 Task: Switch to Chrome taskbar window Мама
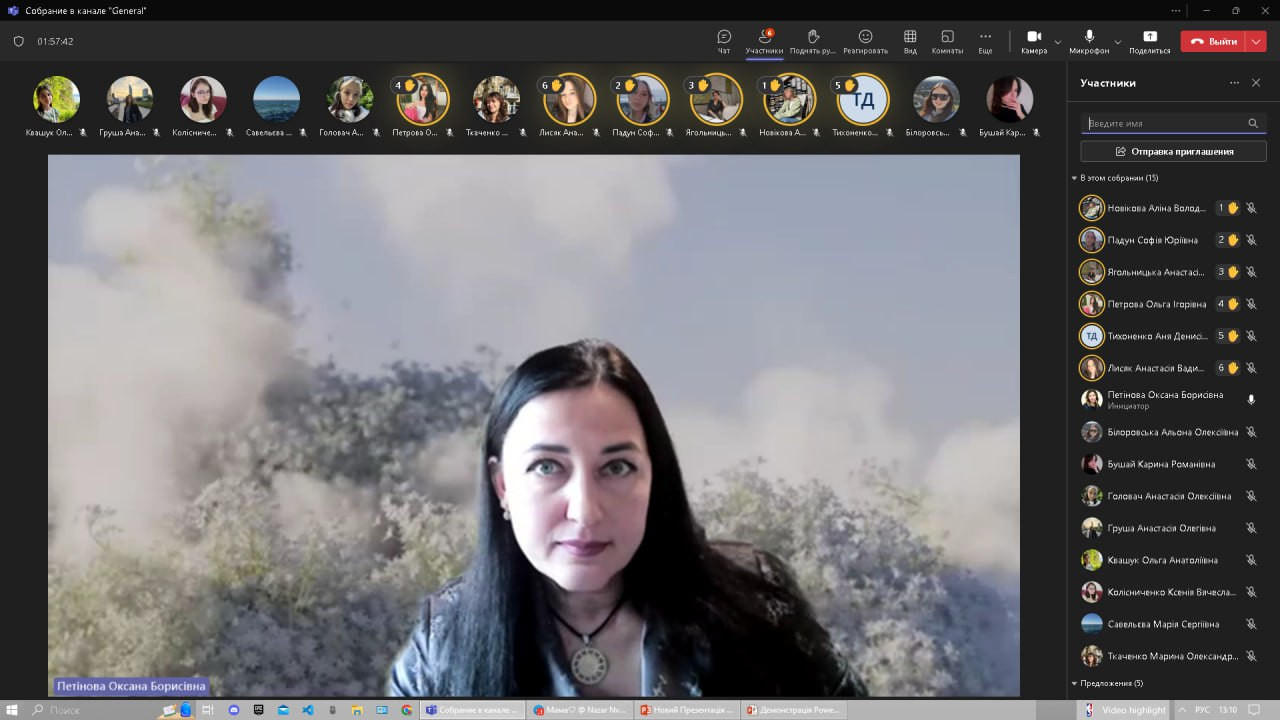[580, 710]
